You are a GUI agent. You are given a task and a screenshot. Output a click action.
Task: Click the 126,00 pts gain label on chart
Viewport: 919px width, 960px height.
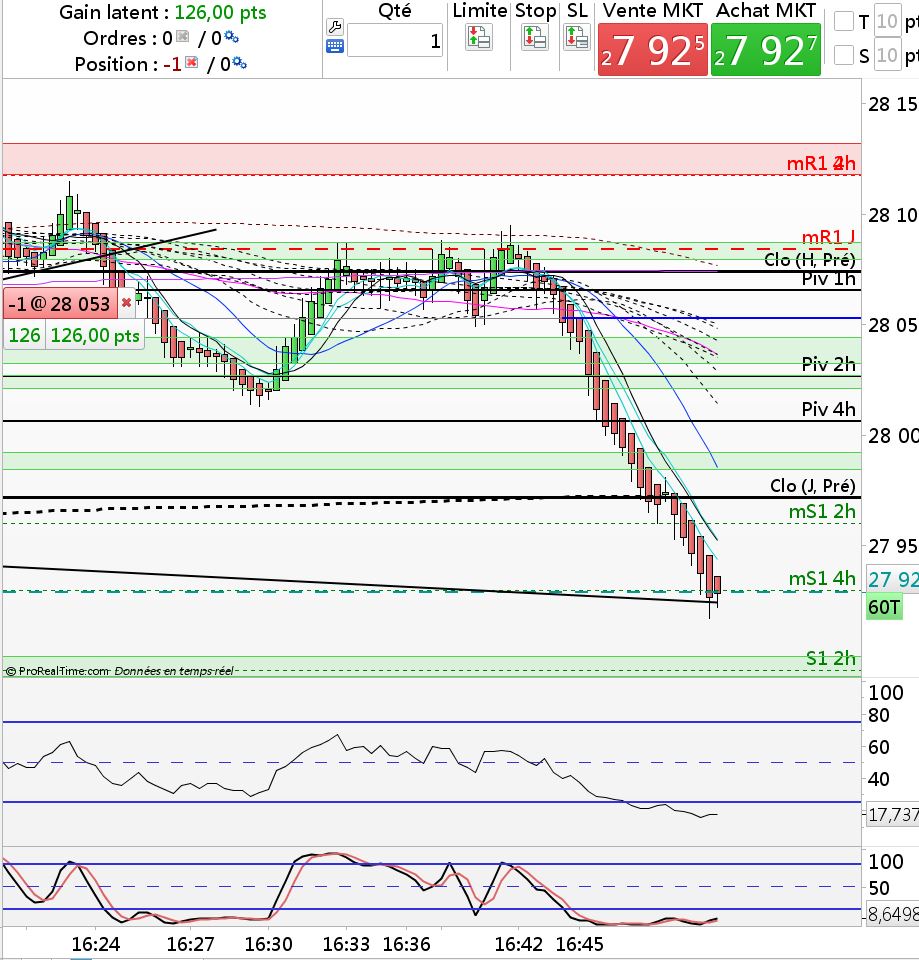click(95, 336)
